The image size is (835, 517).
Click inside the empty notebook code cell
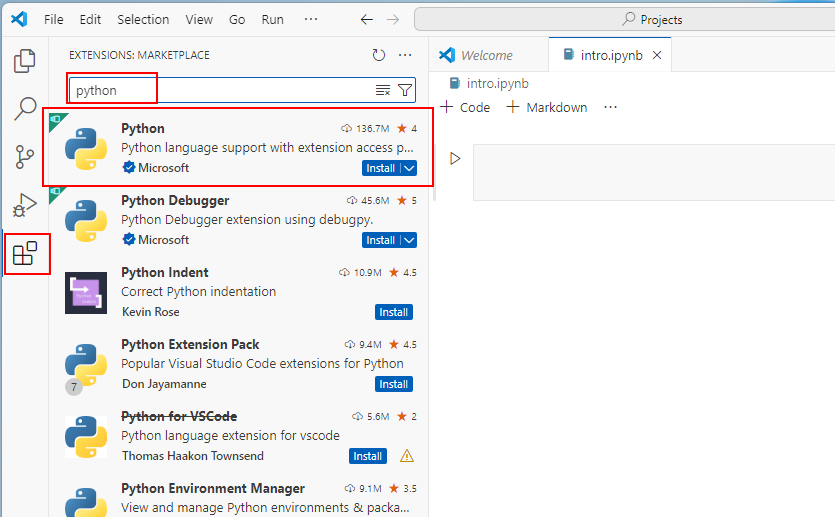[x=654, y=173]
